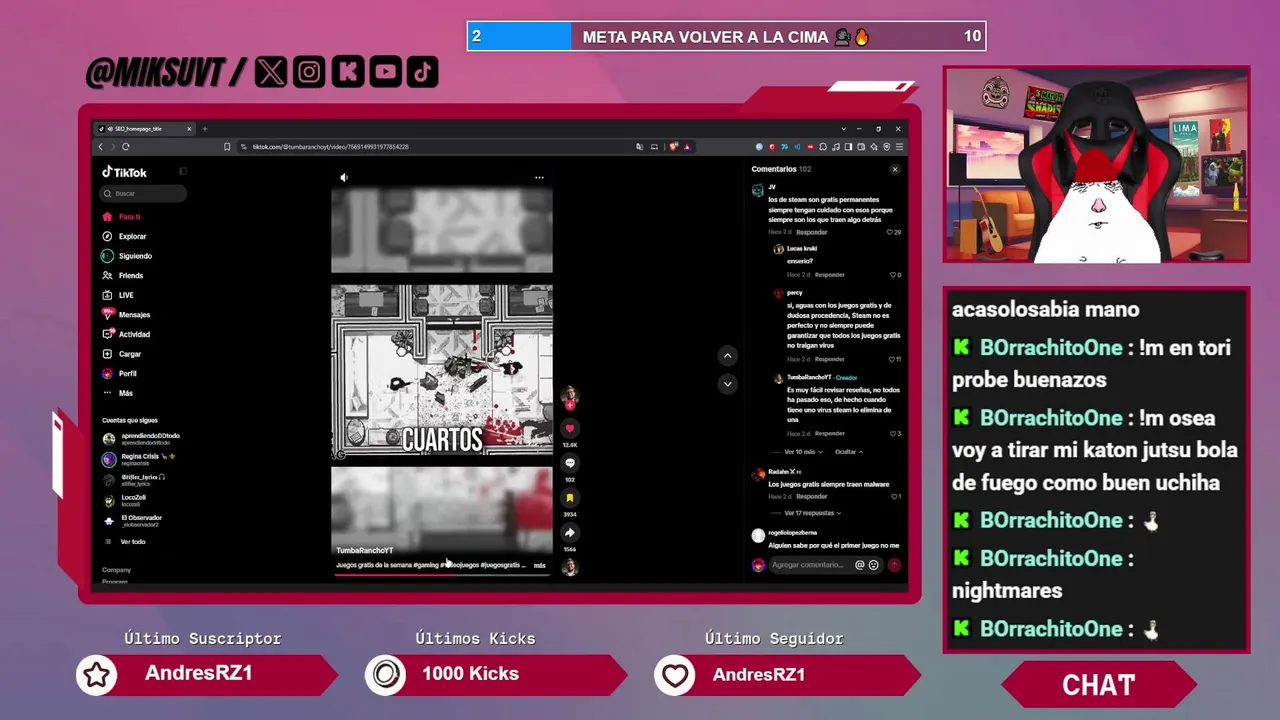Viewport: 1280px width, 720px height.
Task: Reply to TumbaRanchoYT's comment
Action: pos(830,434)
